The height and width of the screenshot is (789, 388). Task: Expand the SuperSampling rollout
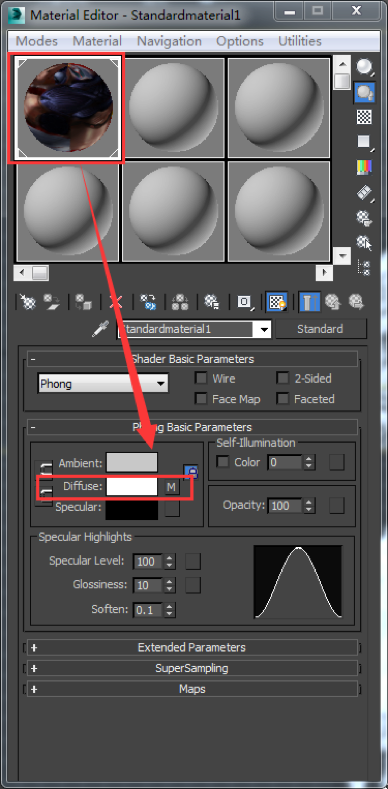[x=192, y=668]
